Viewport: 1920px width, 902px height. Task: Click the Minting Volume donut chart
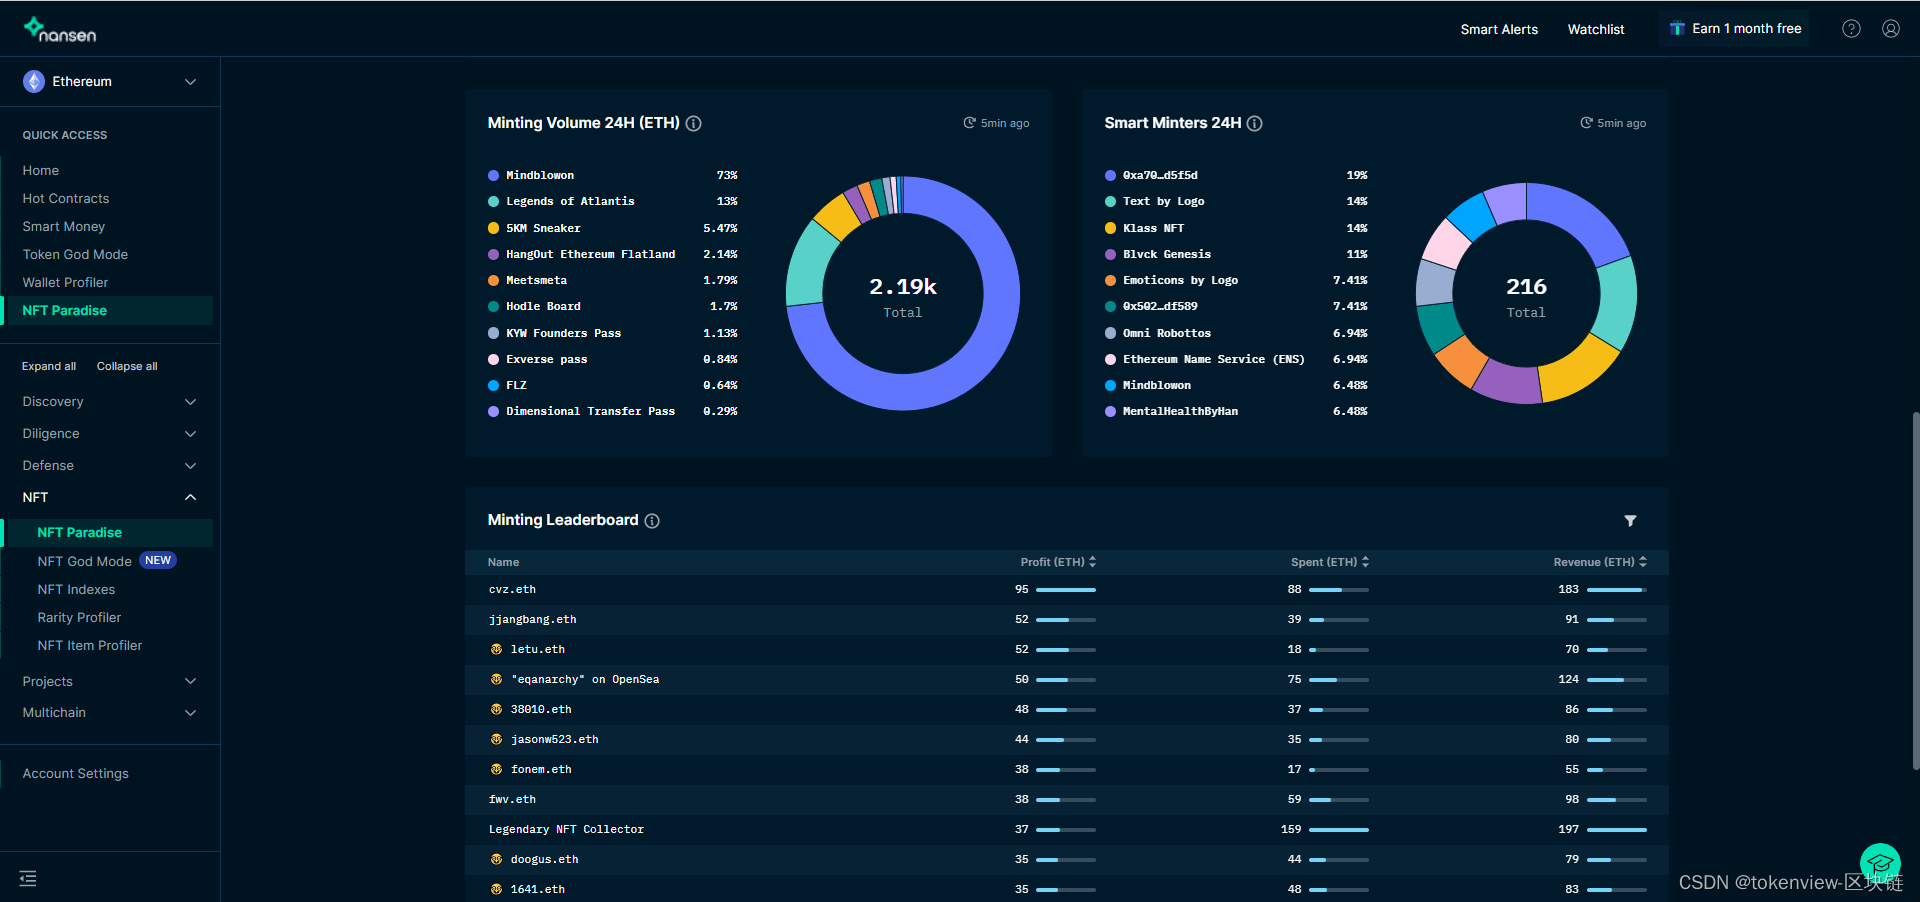[x=903, y=293]
